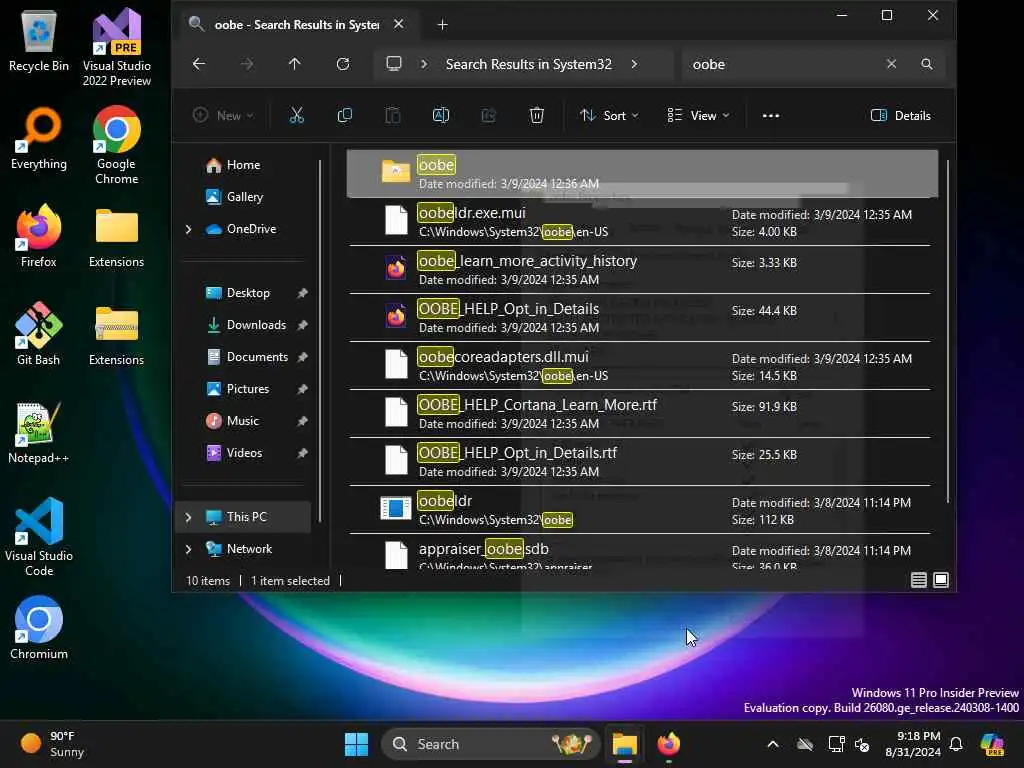Click chevron after the PC icon in address bar
This screenshot has width=1024, height=768.
[x=424, y=64]
